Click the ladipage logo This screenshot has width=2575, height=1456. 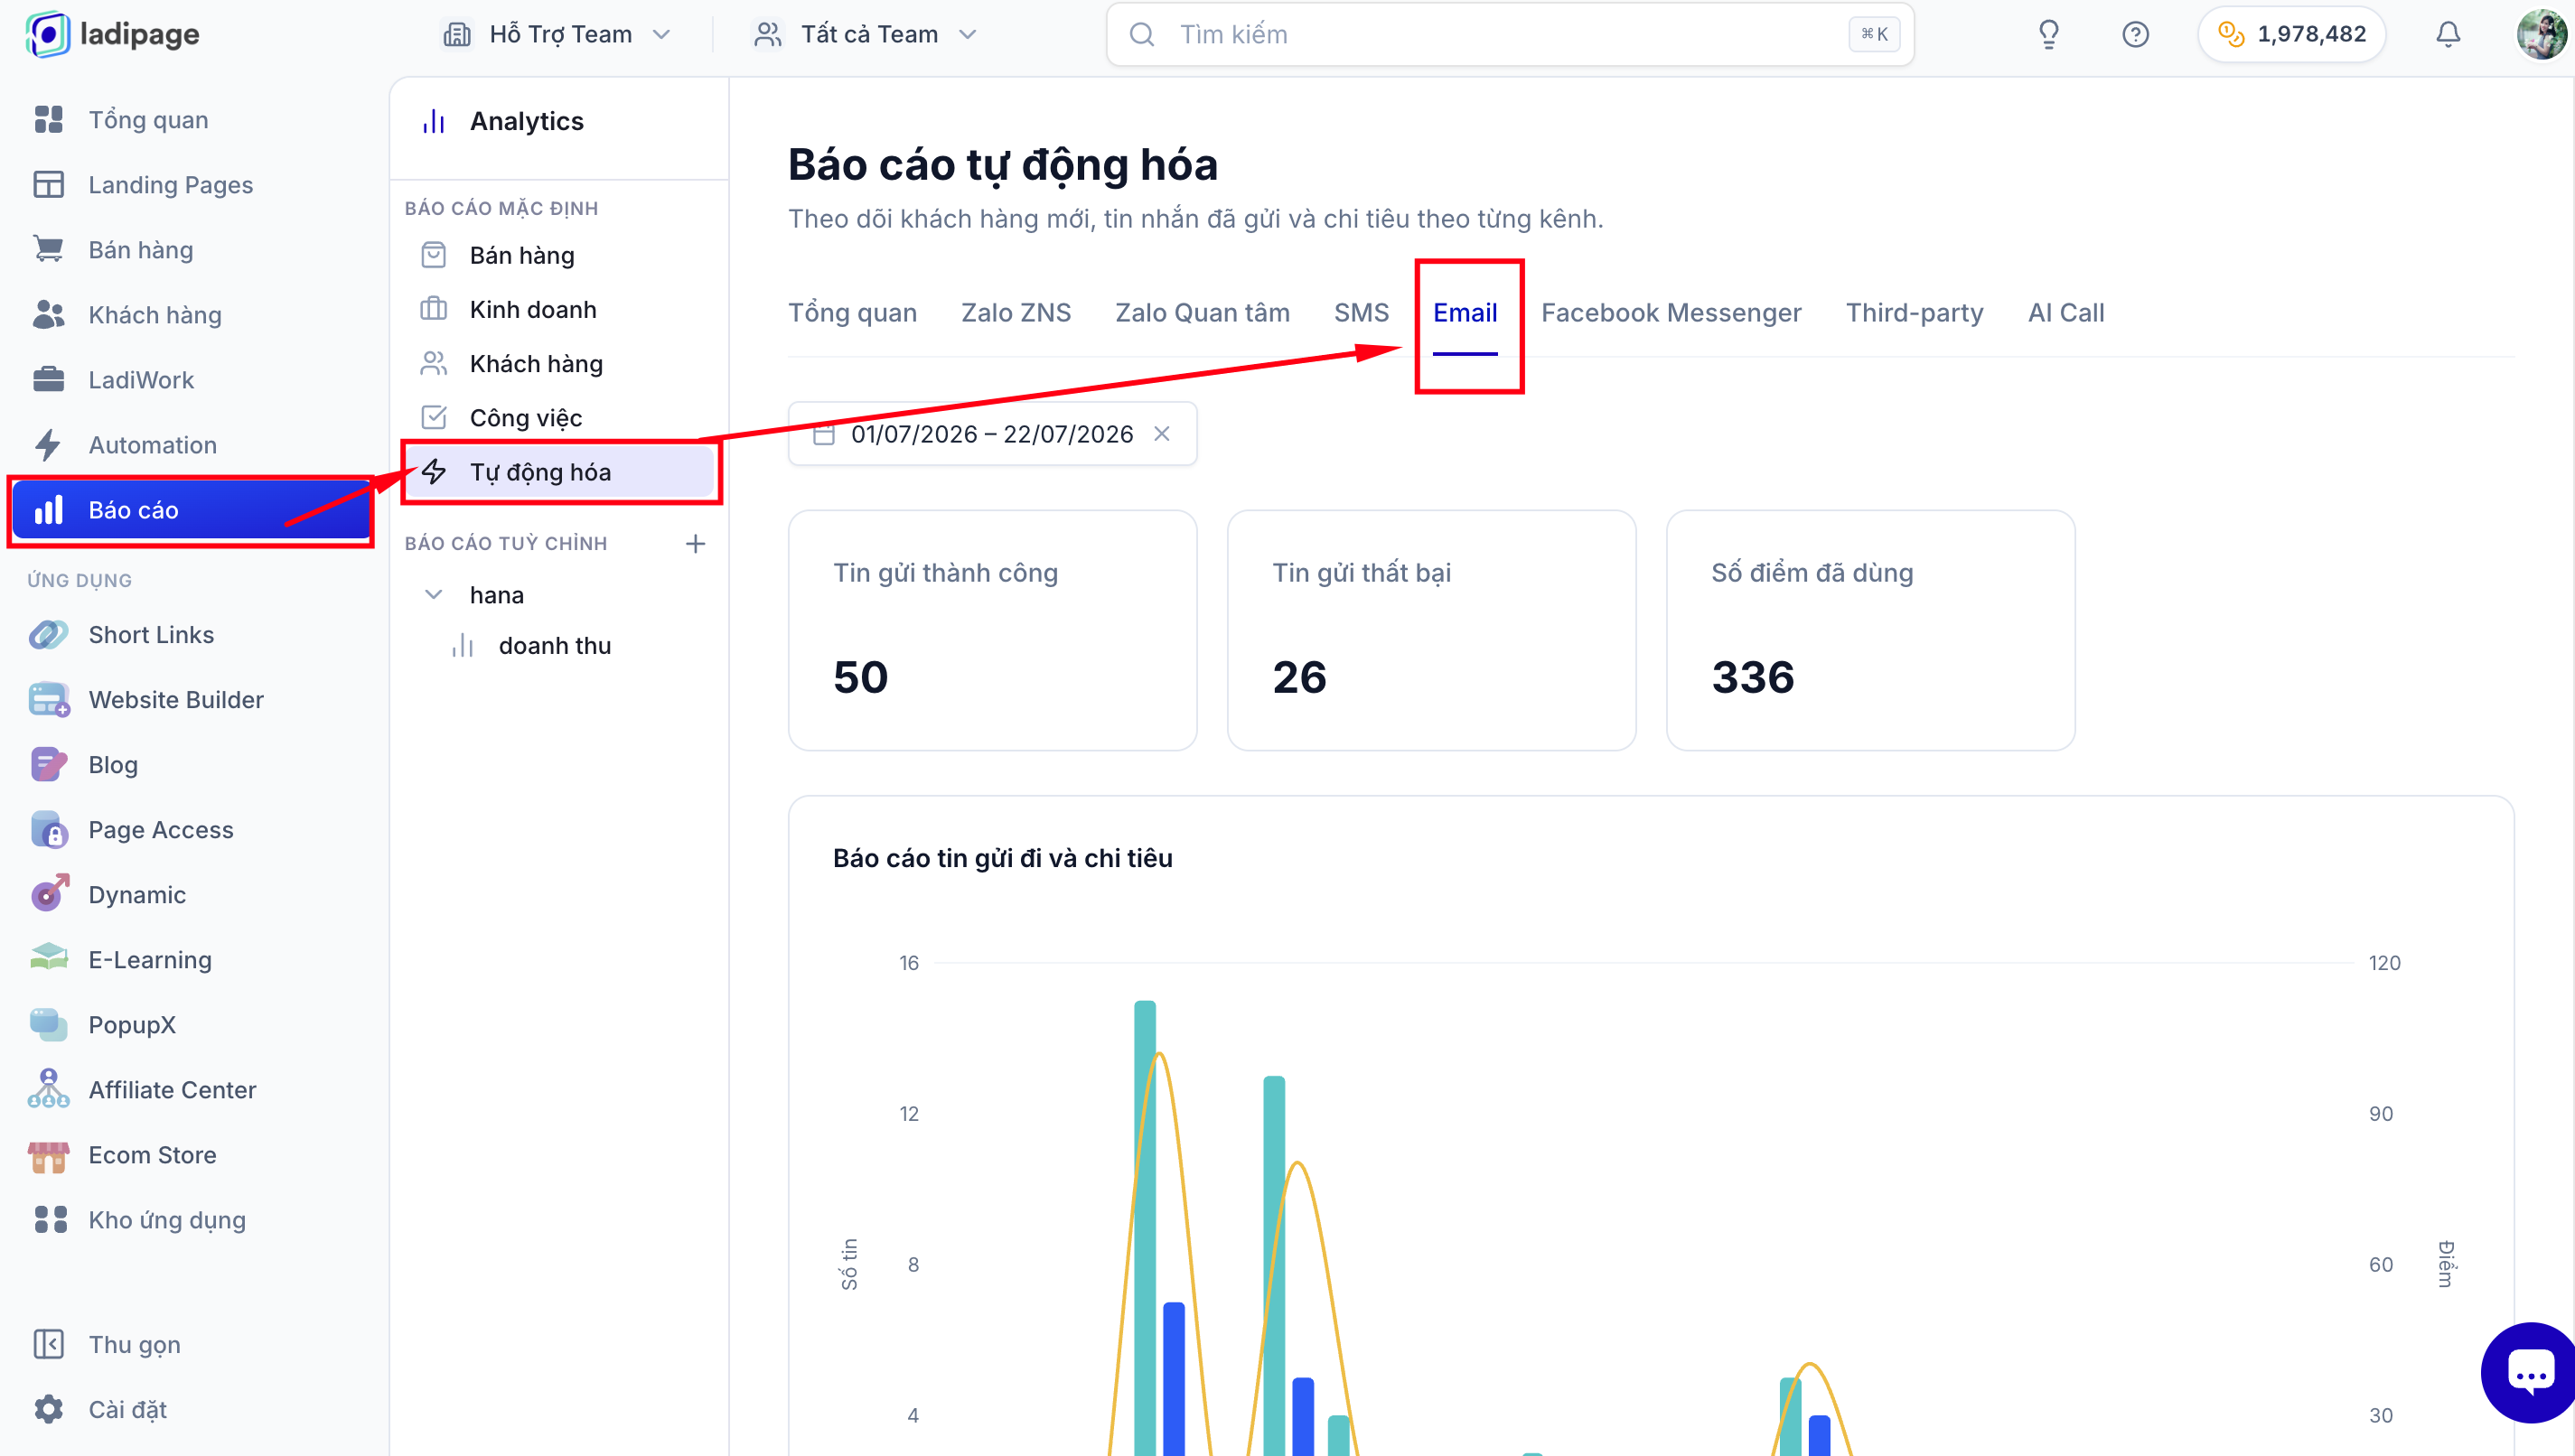113,34
